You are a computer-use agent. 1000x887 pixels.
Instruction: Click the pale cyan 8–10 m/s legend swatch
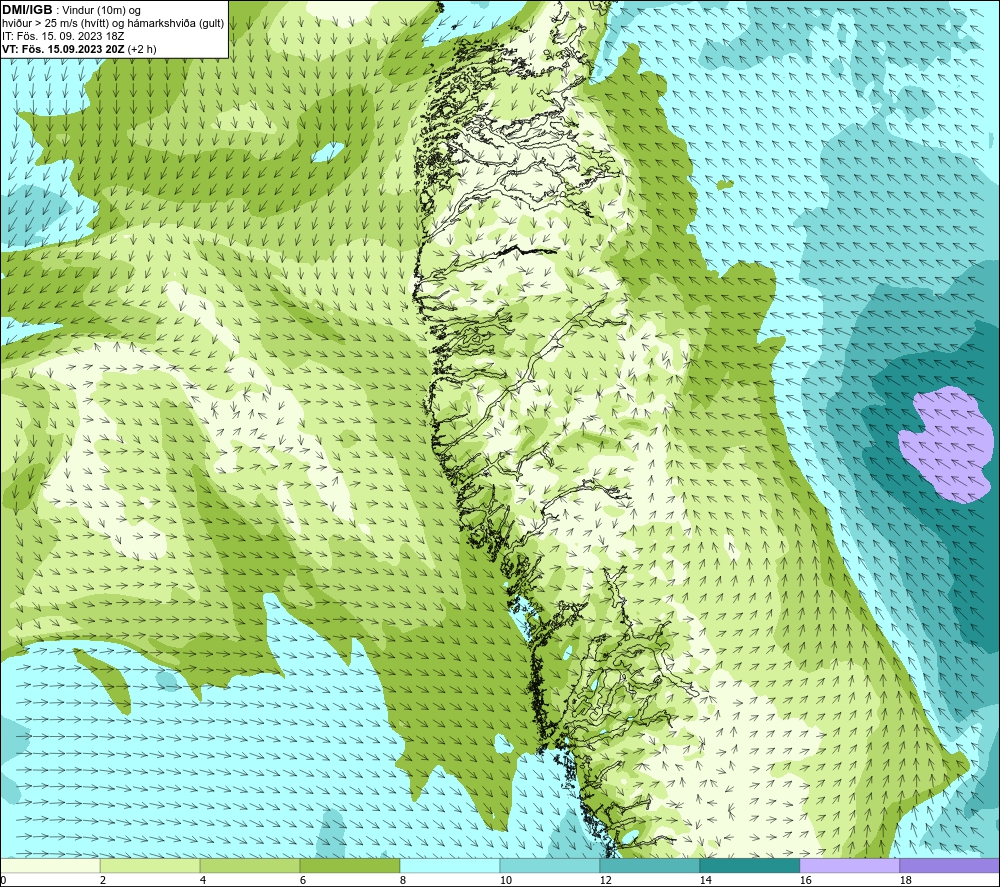[450, 865]
